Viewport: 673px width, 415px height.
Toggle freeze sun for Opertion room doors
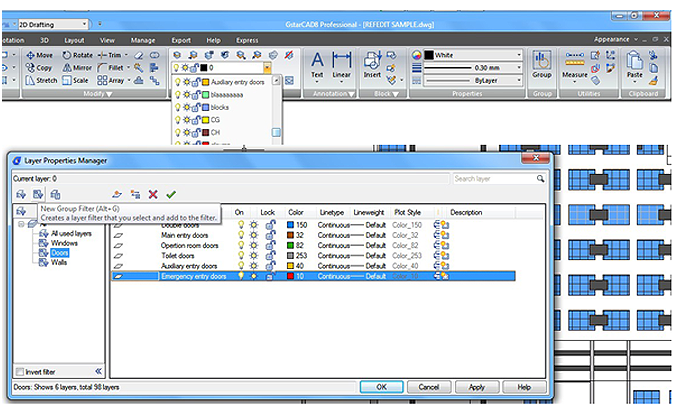pyautogui.click(x=254, y=245)
